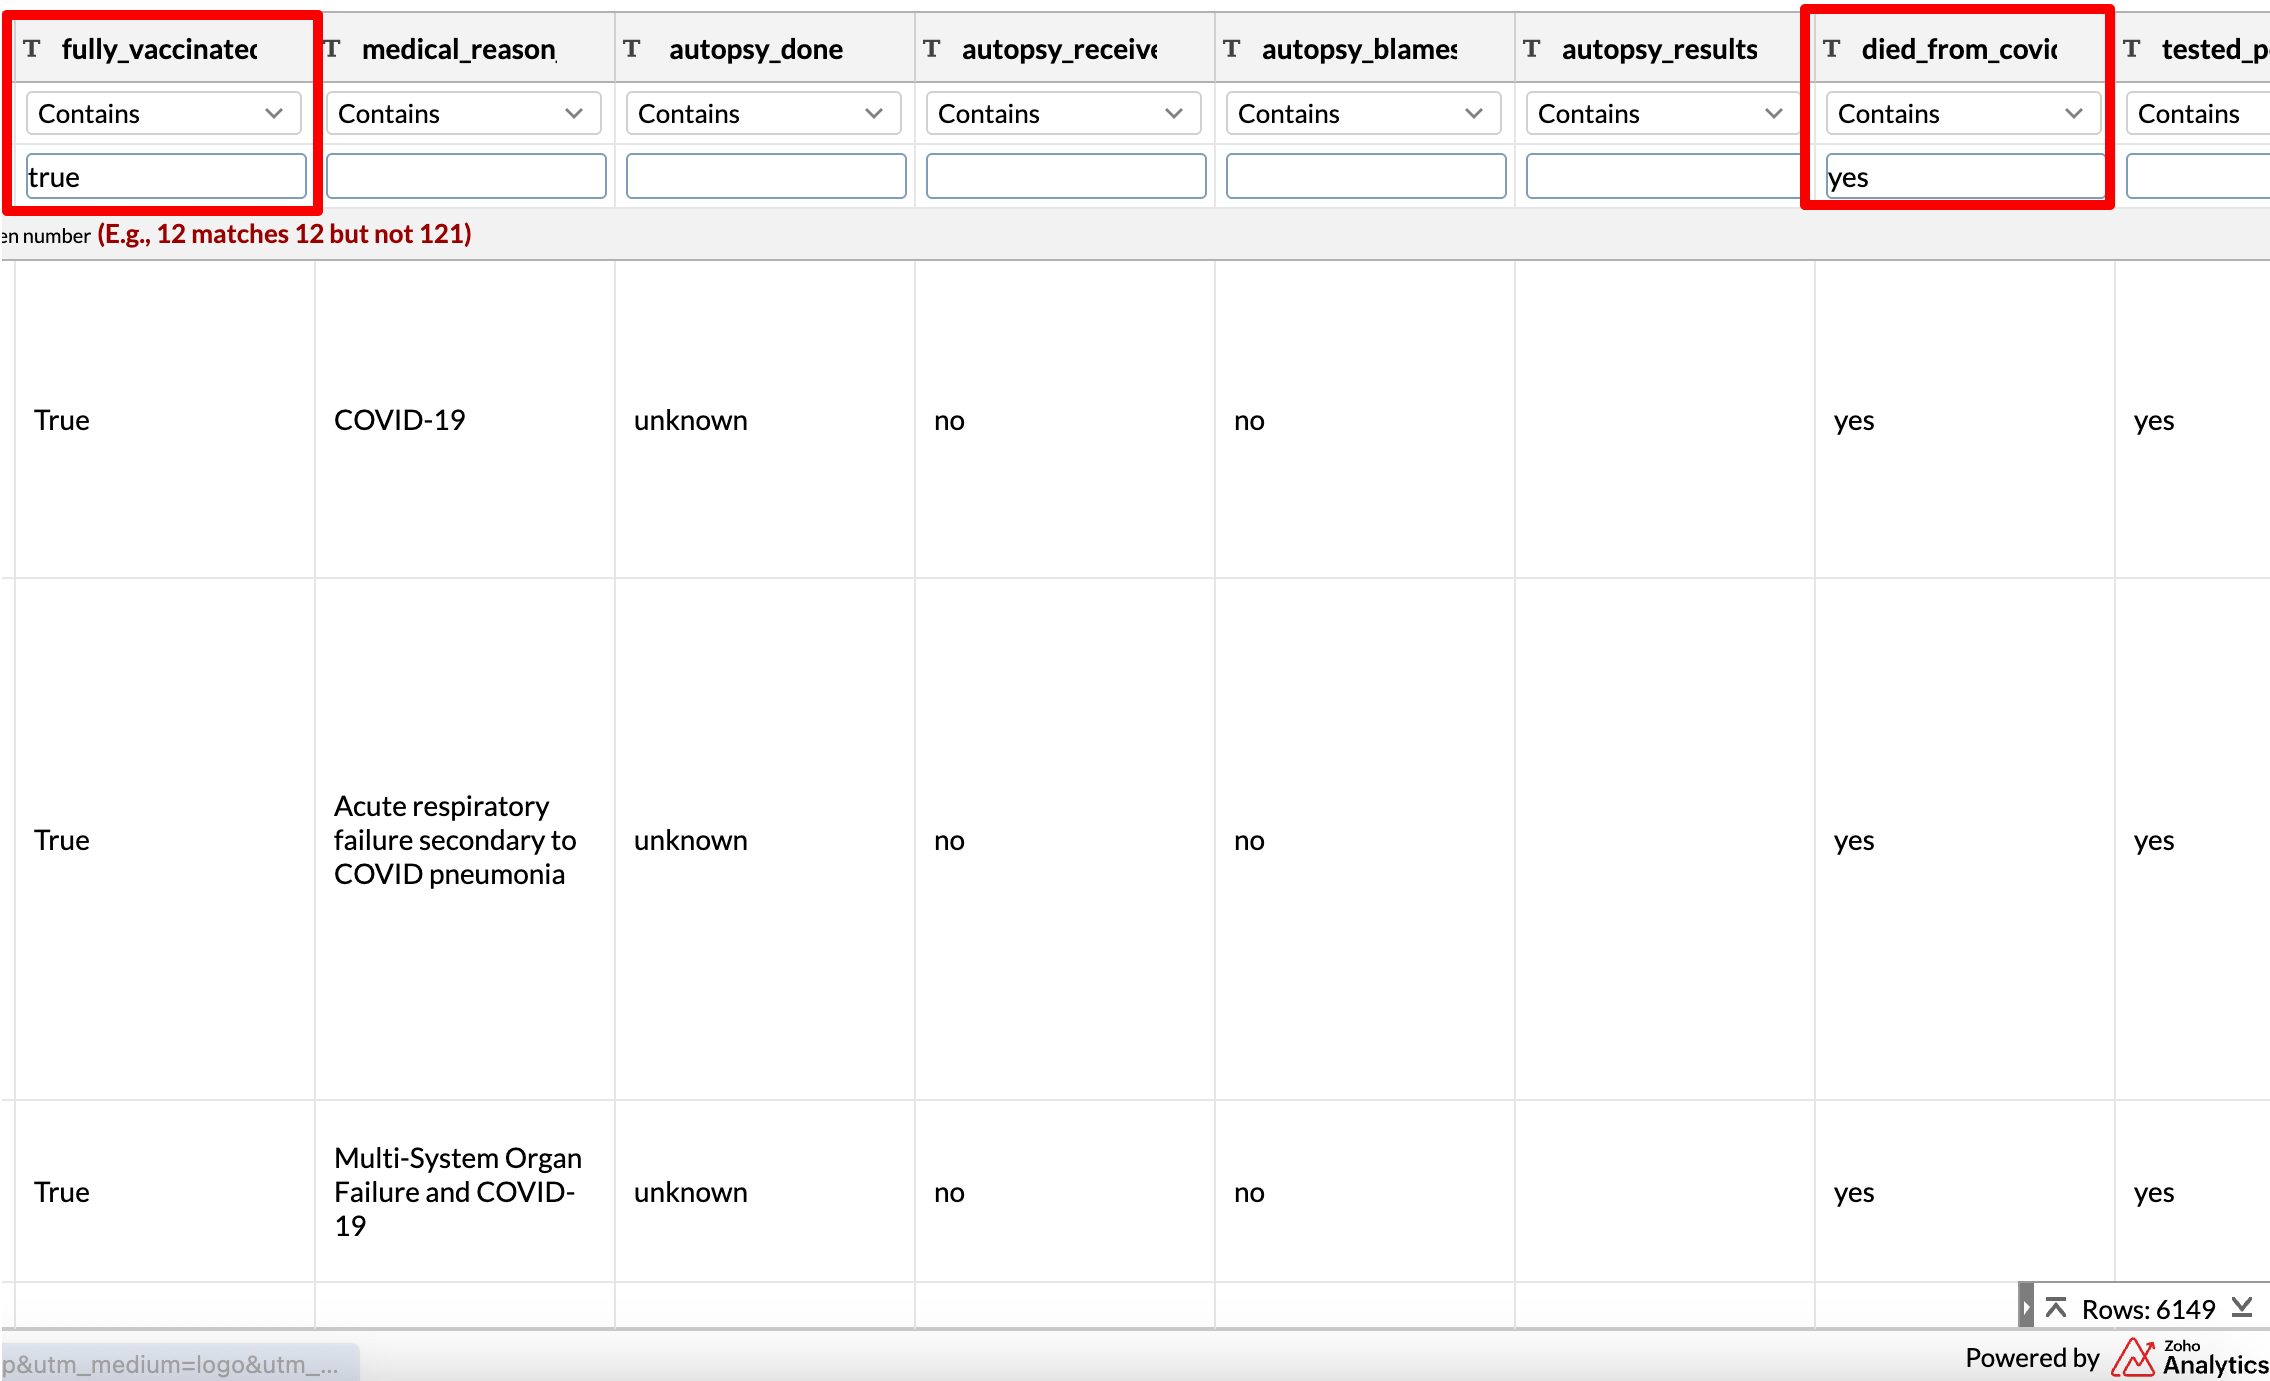Jump to last row using bottom arrow icon
2270x1381 pixels.
2242,1308
